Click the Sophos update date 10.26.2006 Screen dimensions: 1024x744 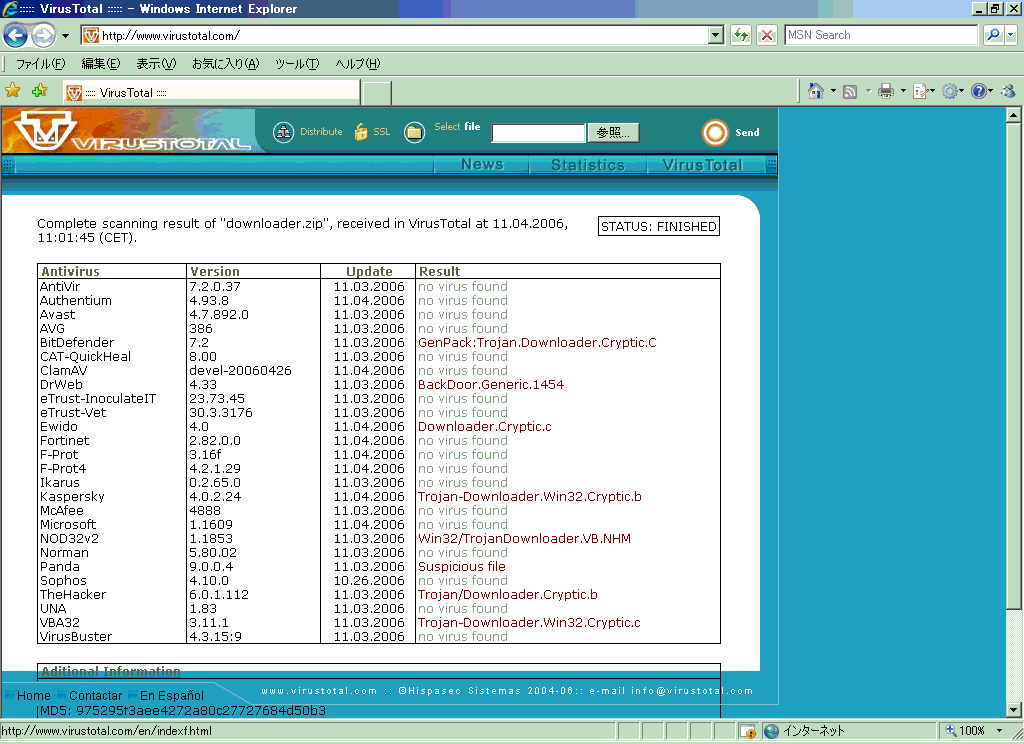pyautogui.click(x=369, y=580)
